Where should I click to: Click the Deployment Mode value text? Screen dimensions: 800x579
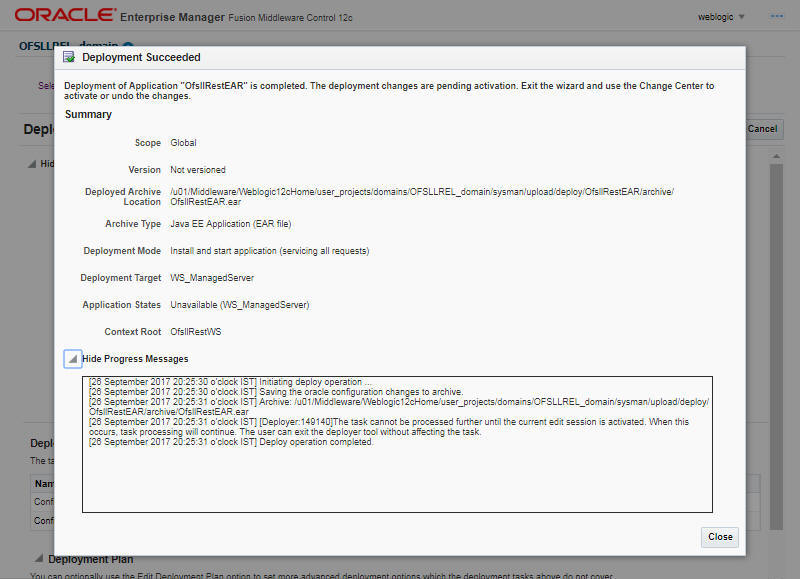point(269,251)
